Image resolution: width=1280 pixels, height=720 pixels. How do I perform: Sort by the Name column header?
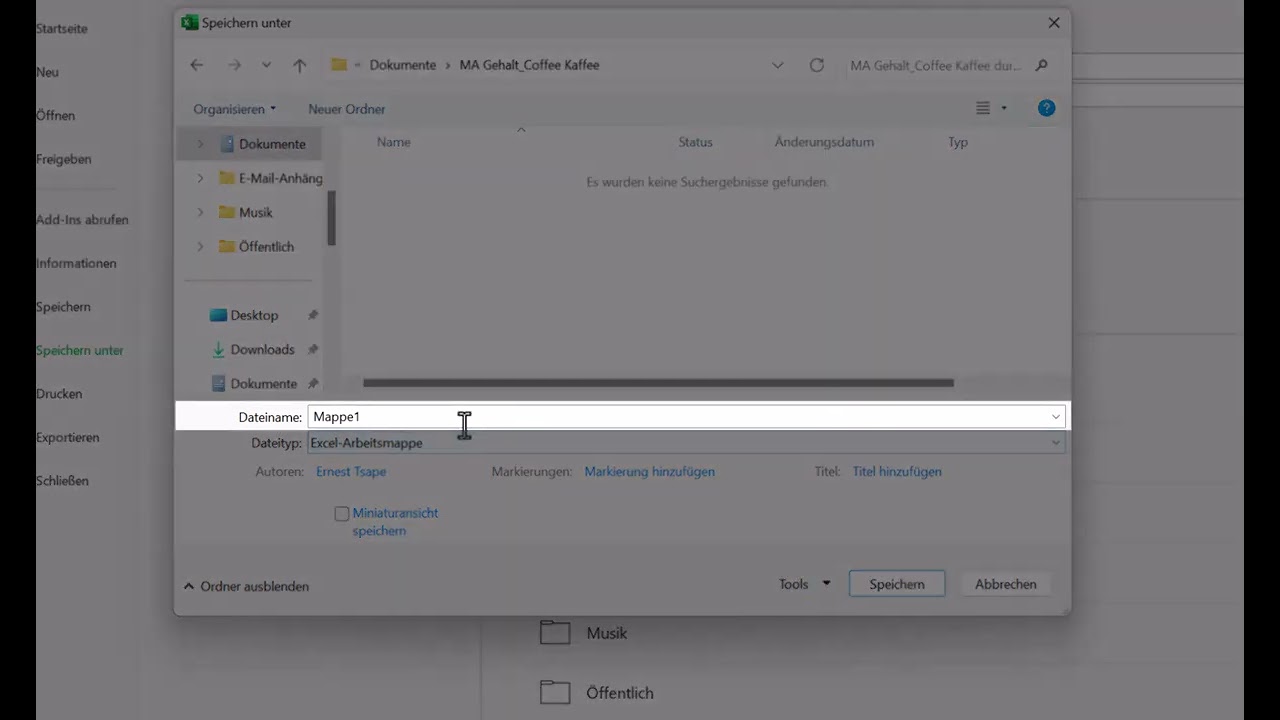pyautogui.click(x=394, y=142)
